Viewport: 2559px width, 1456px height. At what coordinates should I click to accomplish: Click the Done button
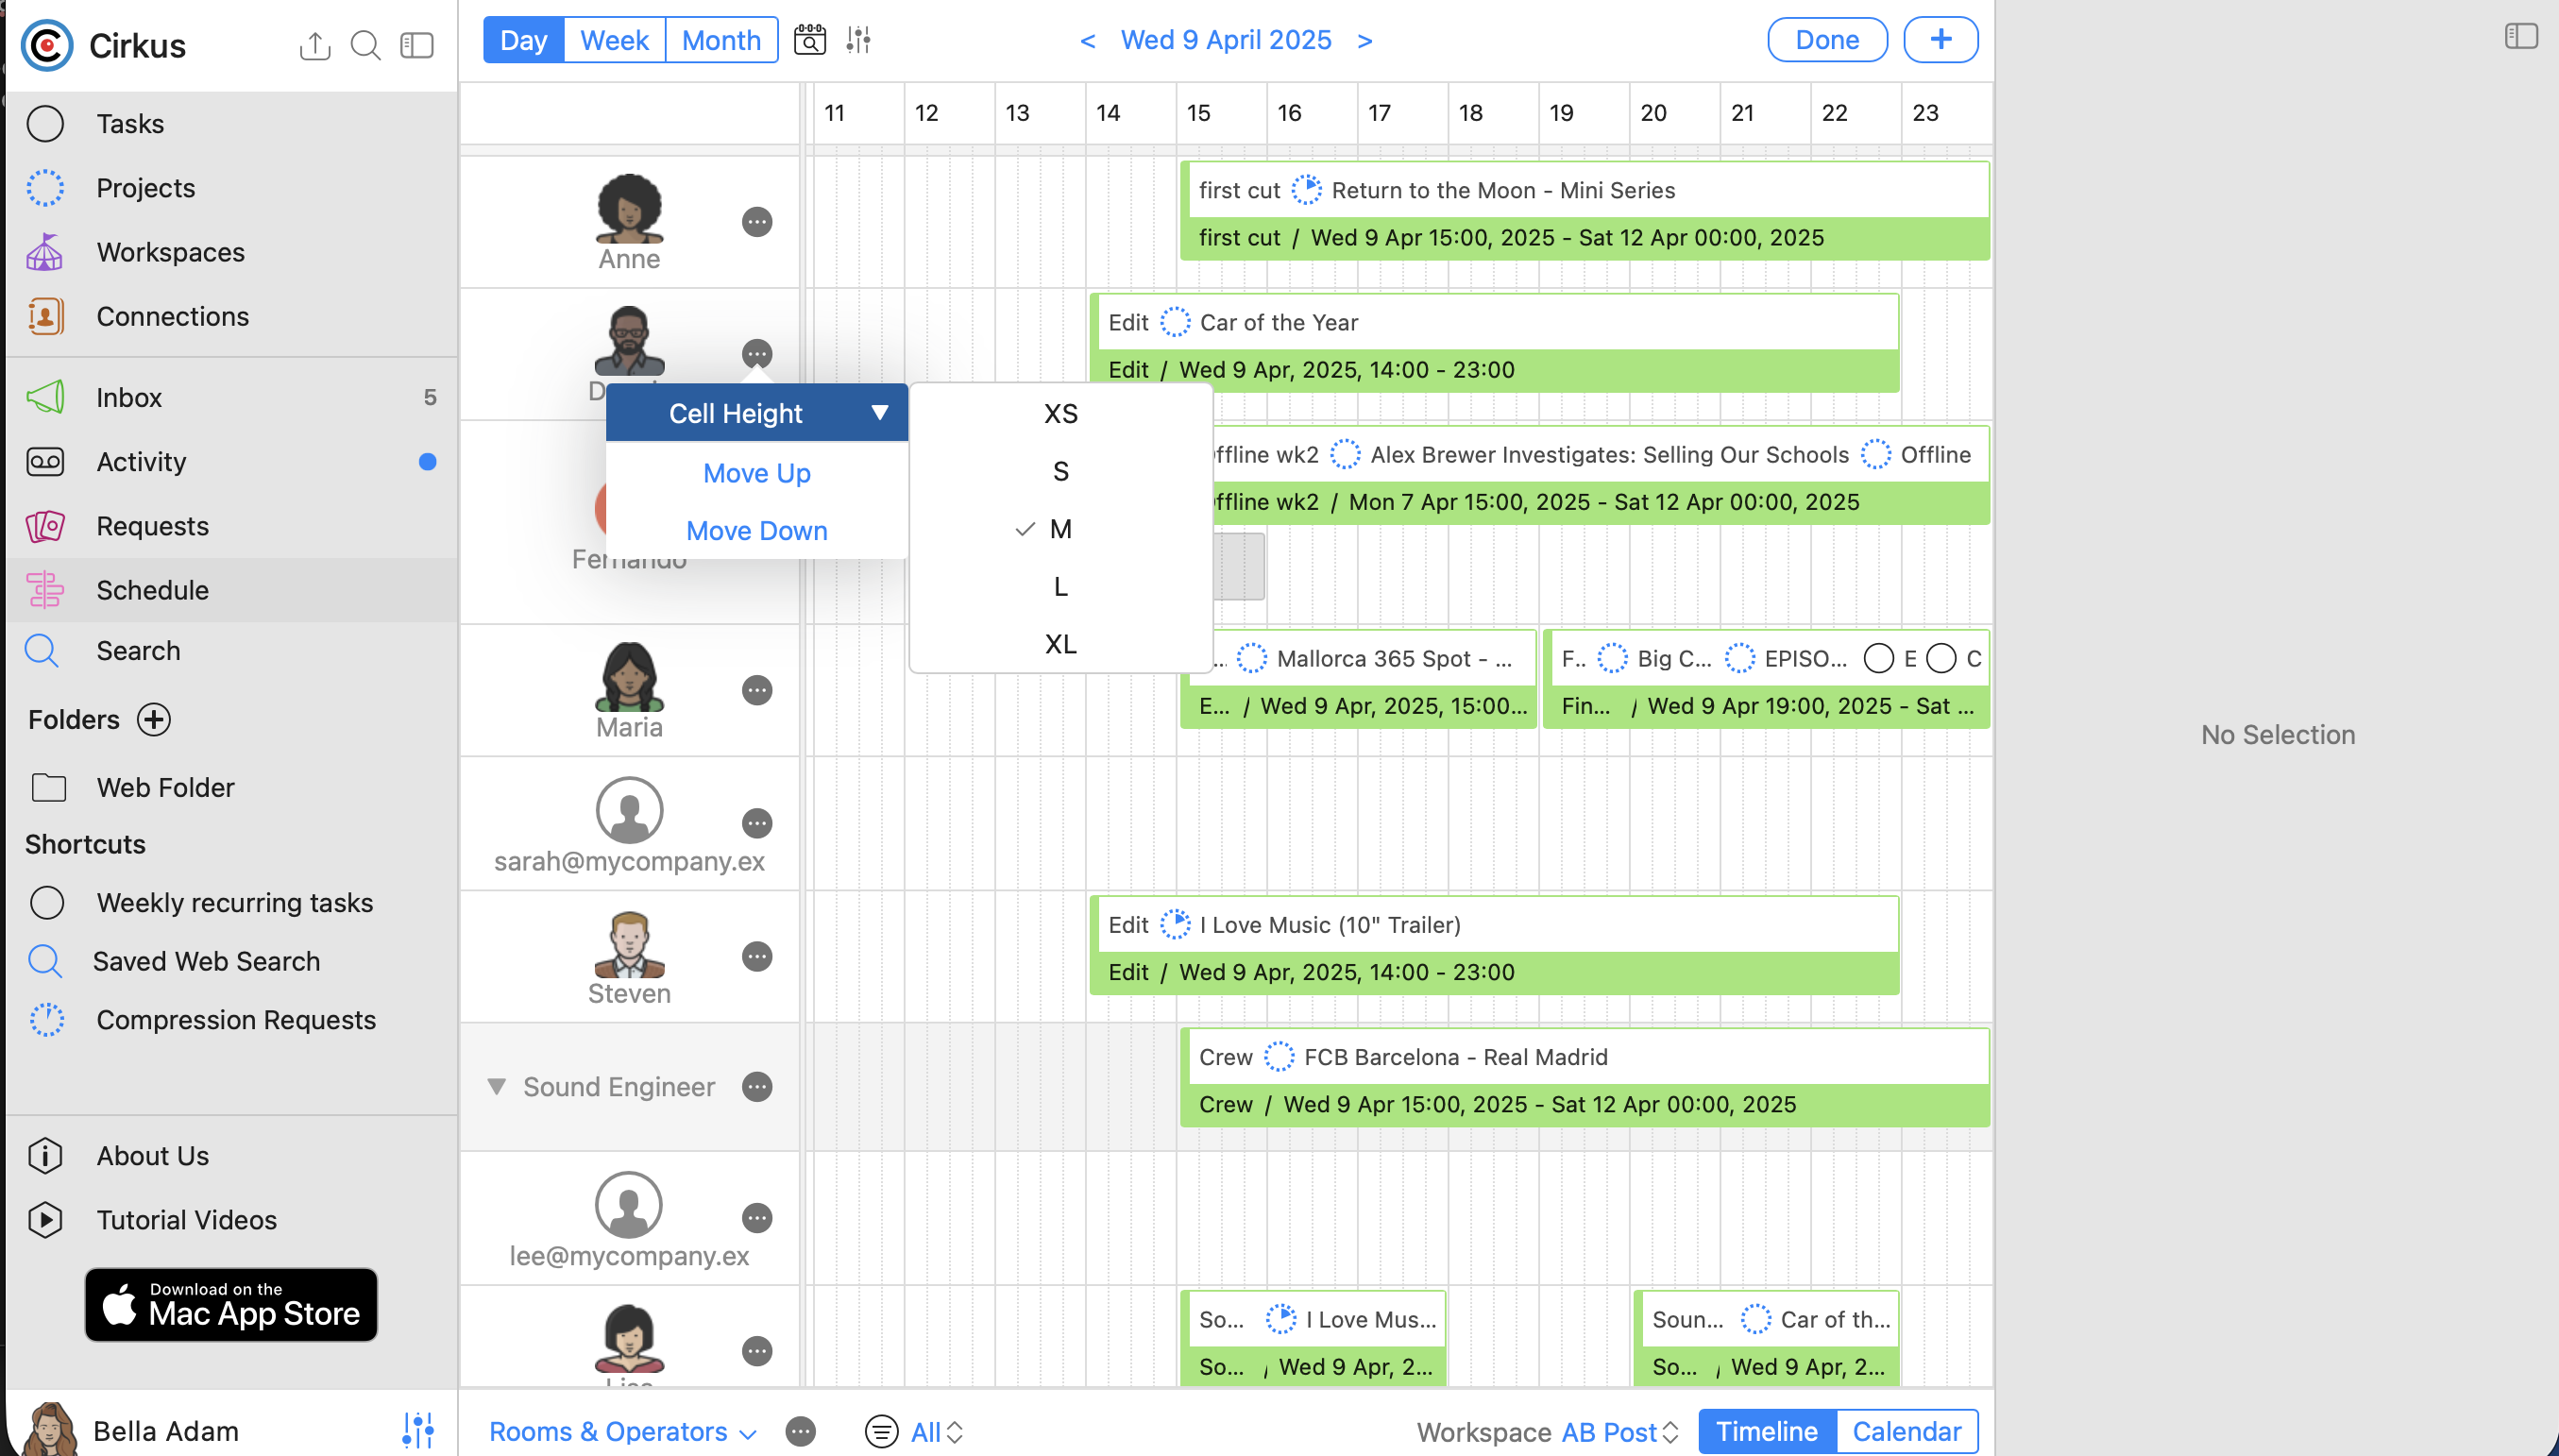[x=1826, y=40]
